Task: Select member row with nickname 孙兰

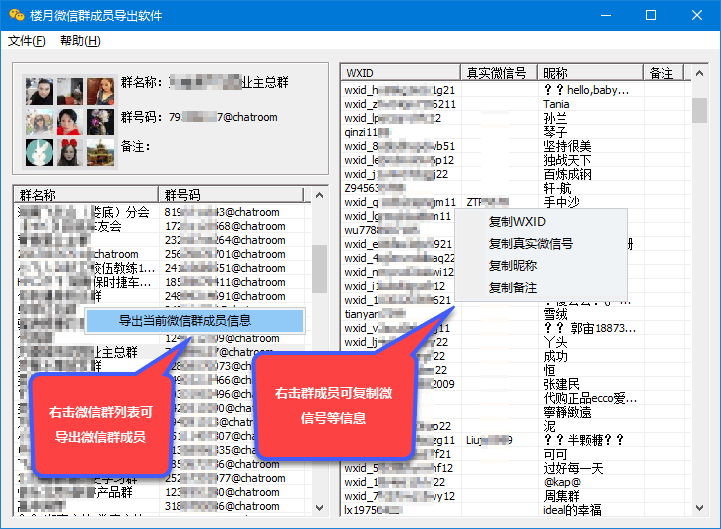Action: (516, 118)
